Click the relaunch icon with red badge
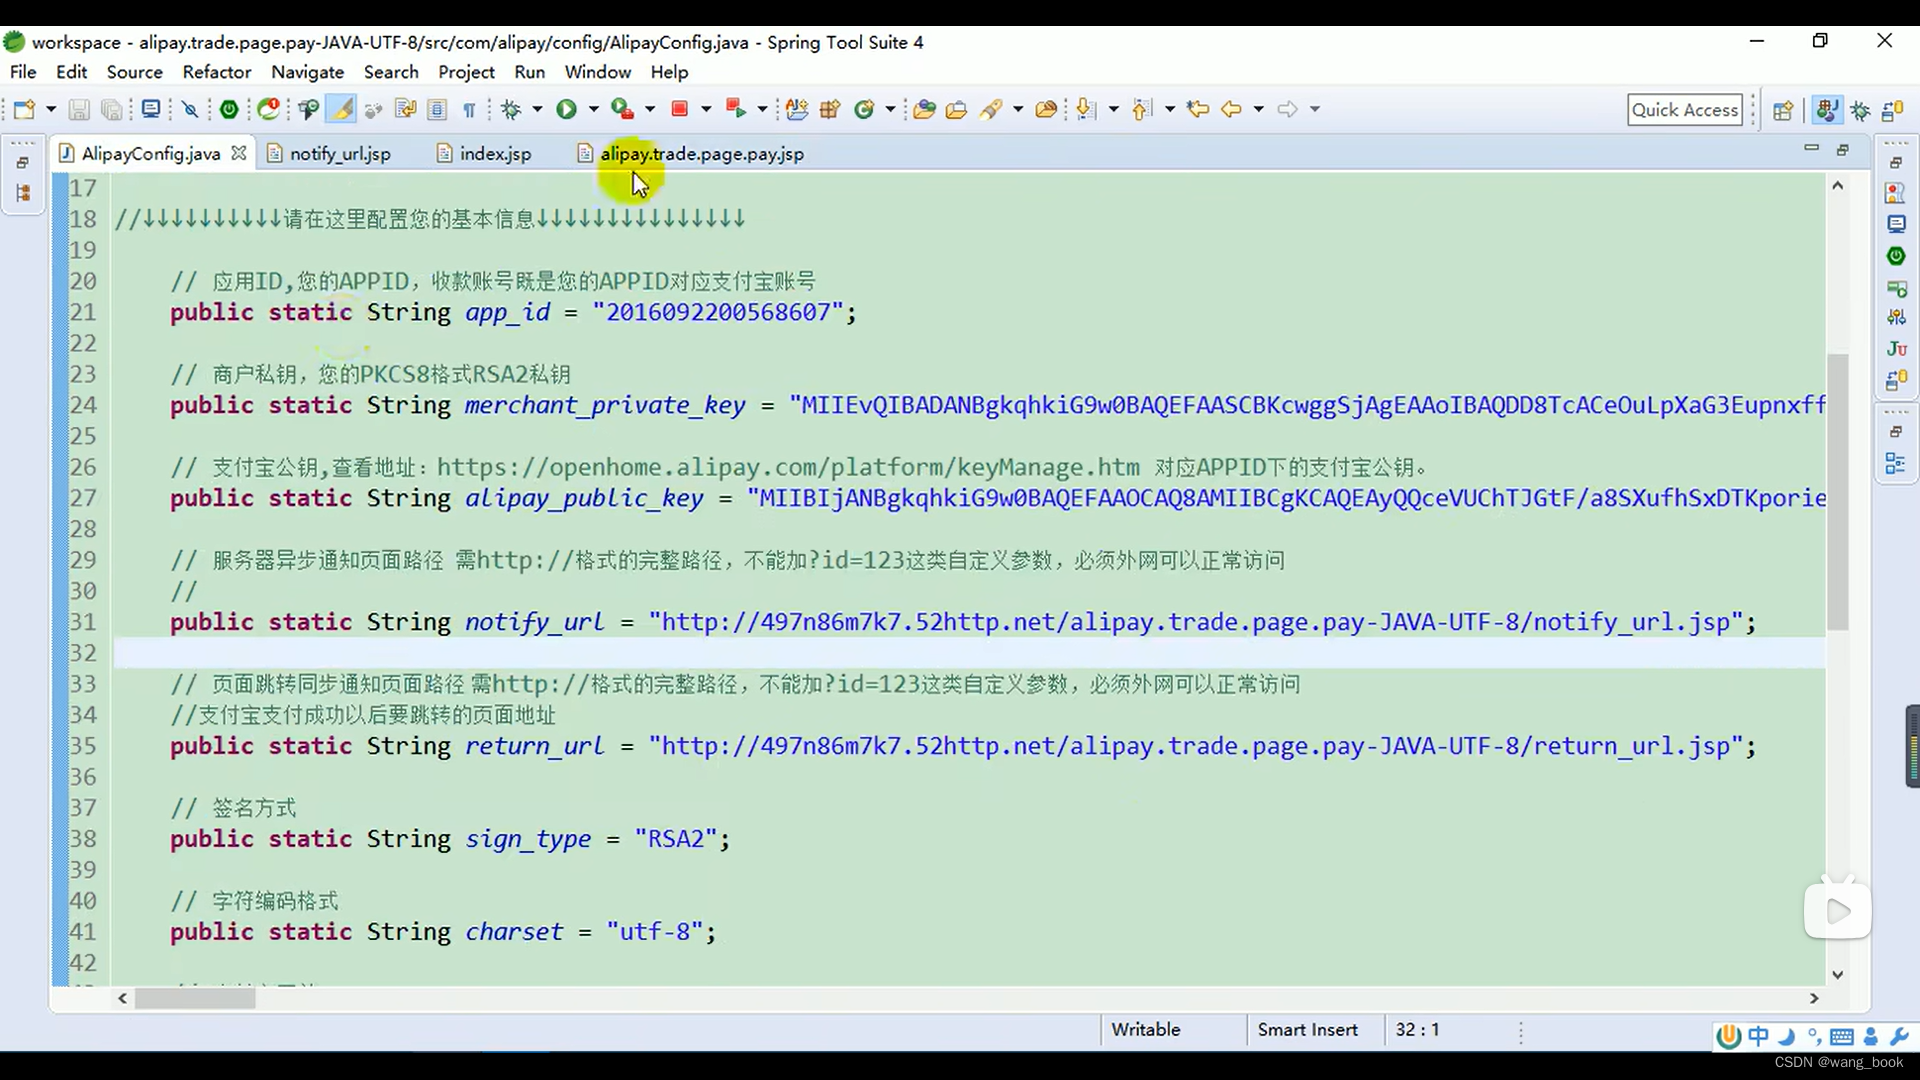This screenshot has width=1920, height=1080. [269, 109]
